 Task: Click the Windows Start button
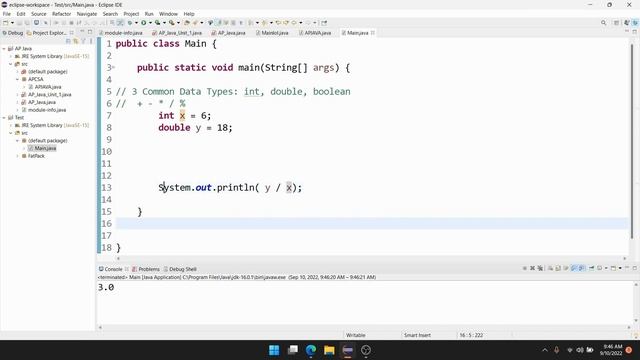pos(274,350)
